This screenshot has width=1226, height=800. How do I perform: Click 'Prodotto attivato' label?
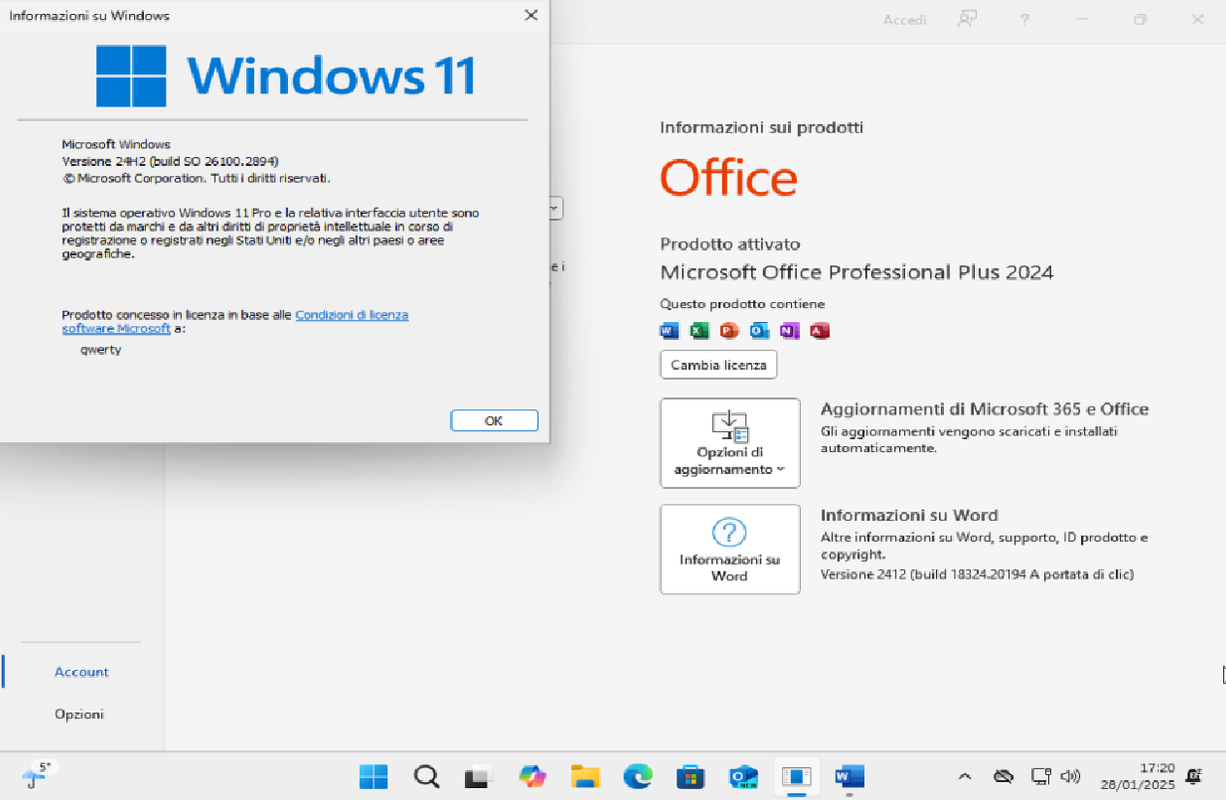coord(730,244)
